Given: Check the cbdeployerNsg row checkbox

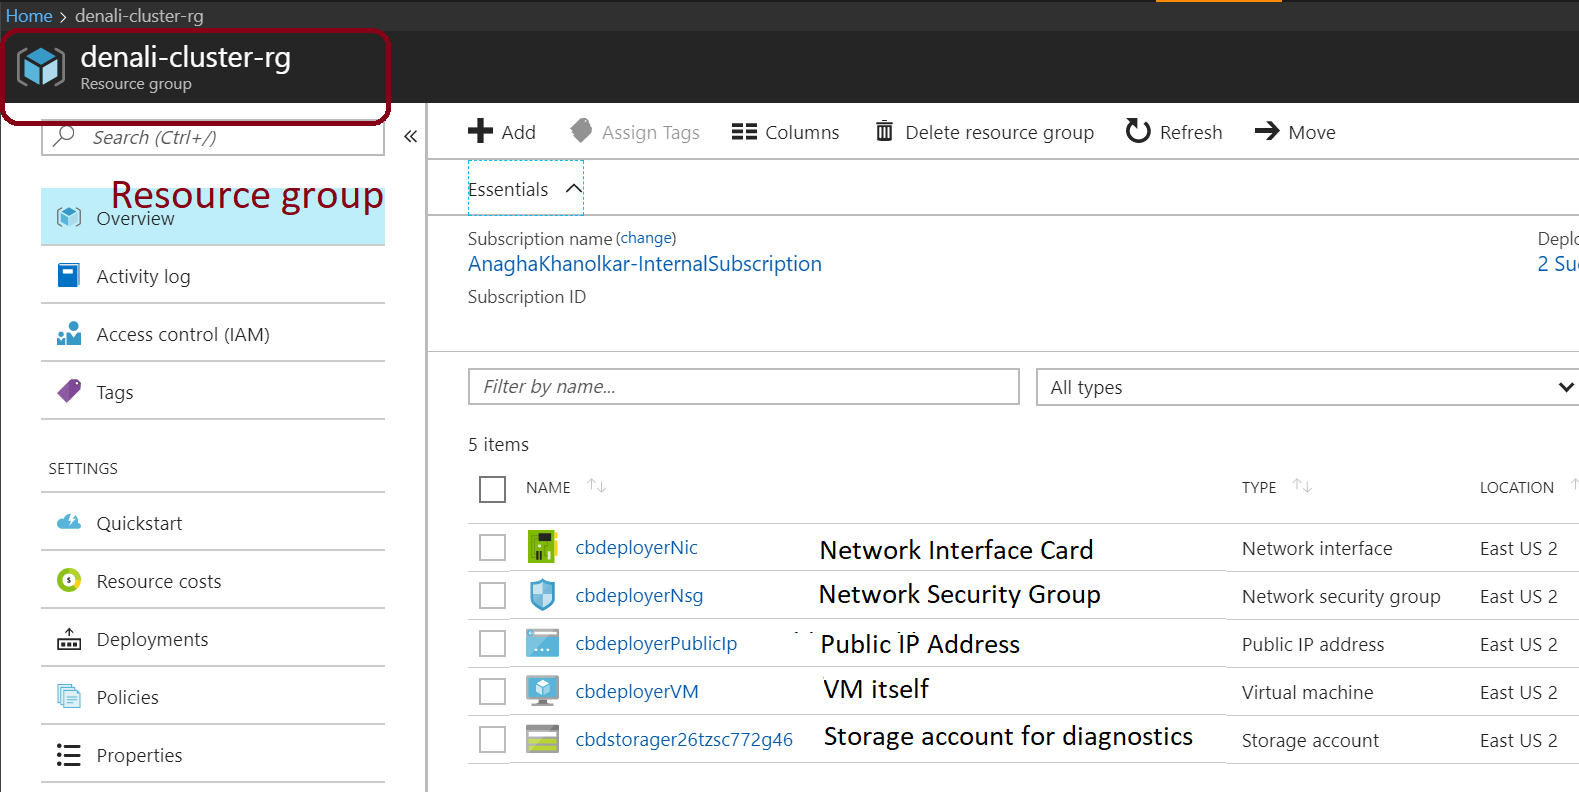Looking at the screenshot, I should [x=492, y=595].
